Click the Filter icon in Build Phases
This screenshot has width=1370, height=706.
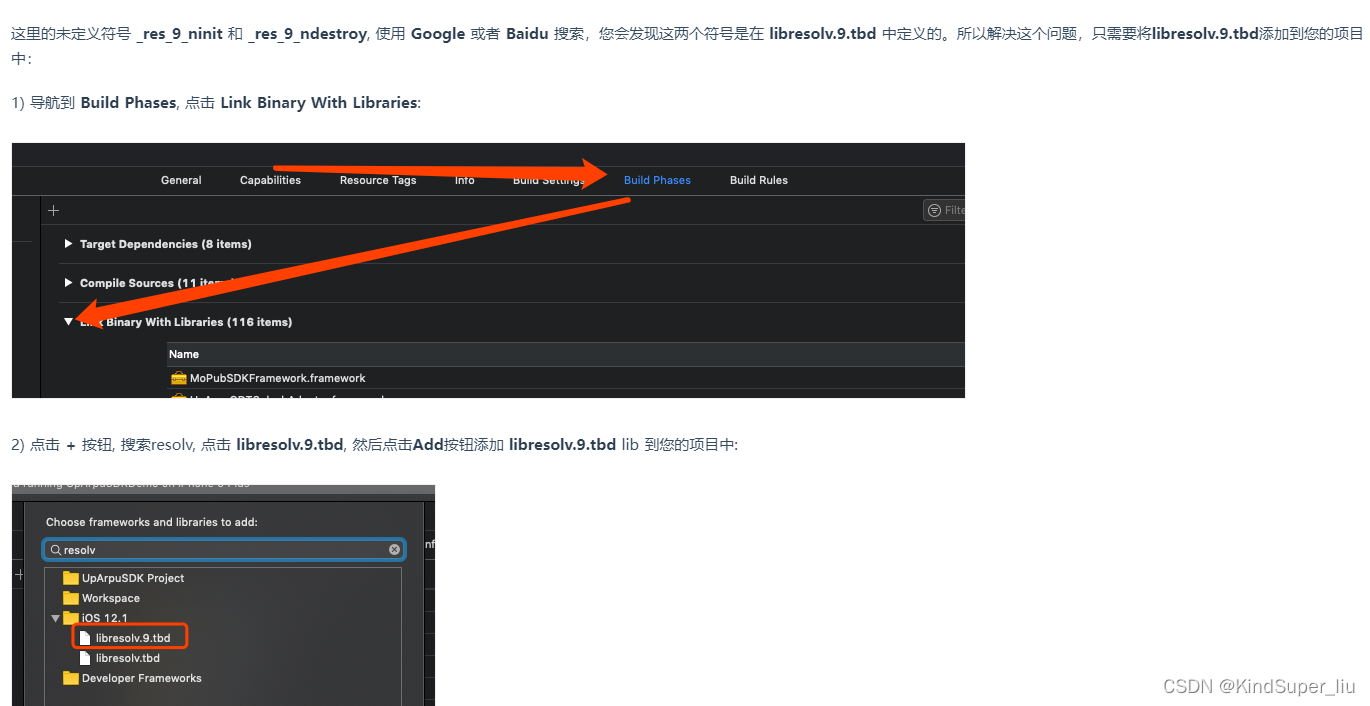coord(934,210)
